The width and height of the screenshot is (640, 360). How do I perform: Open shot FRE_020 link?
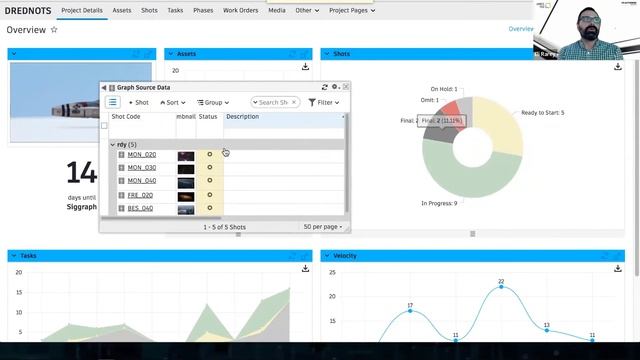coord(140,196)
